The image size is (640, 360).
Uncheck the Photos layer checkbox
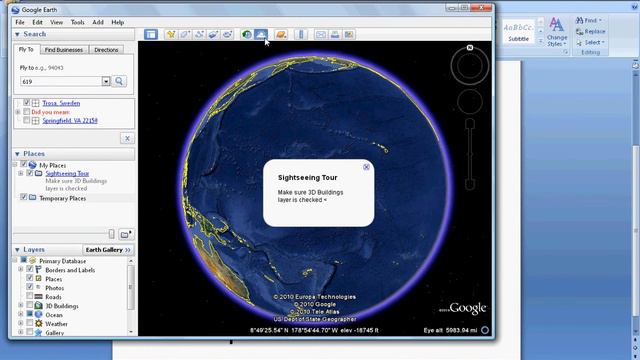29,287
